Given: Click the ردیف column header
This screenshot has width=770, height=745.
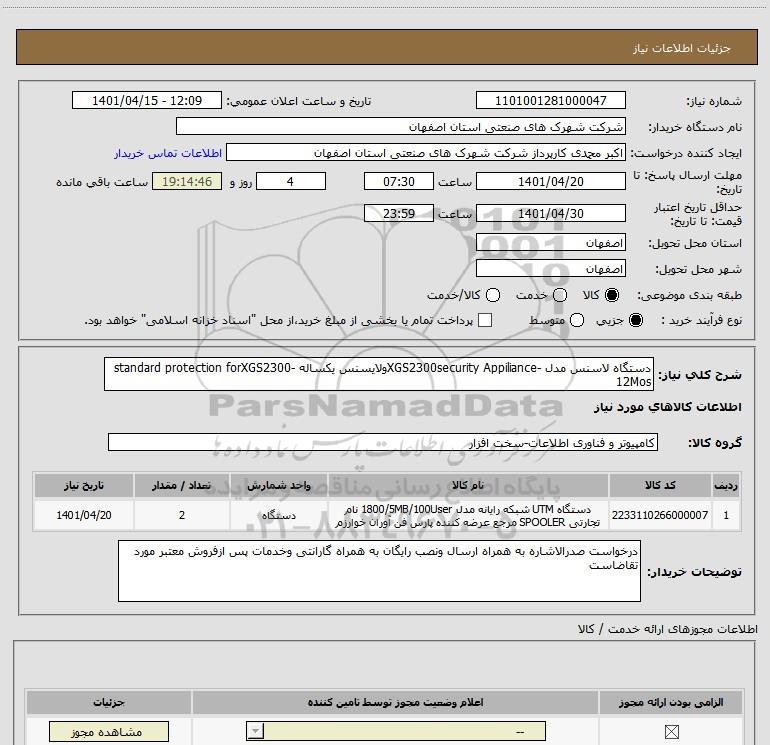Looking at the screenshot, I should 726,485.
